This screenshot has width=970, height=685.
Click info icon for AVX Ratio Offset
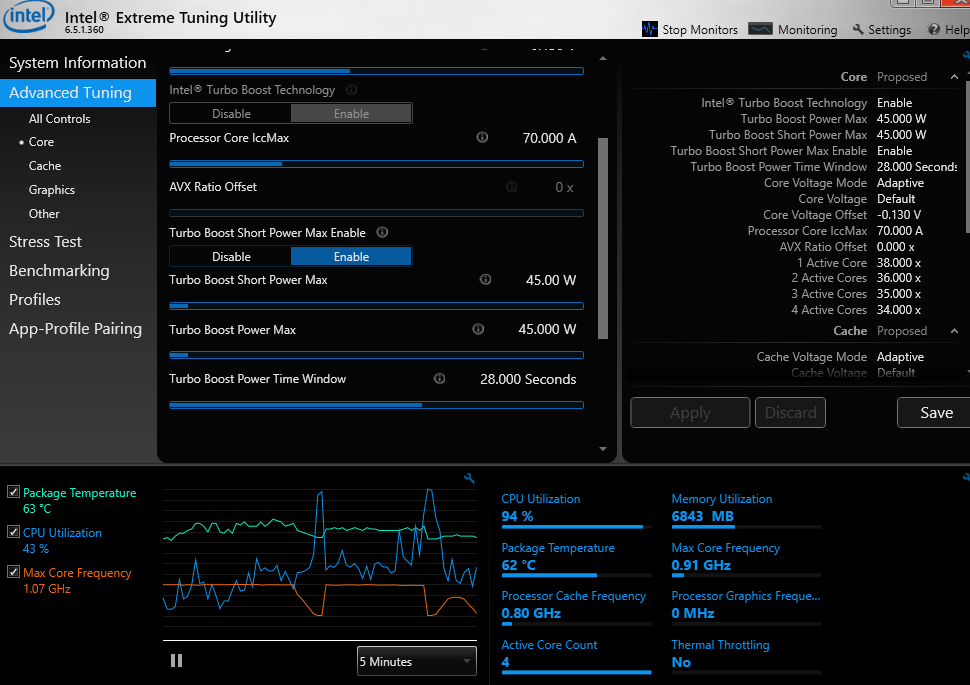512,187
